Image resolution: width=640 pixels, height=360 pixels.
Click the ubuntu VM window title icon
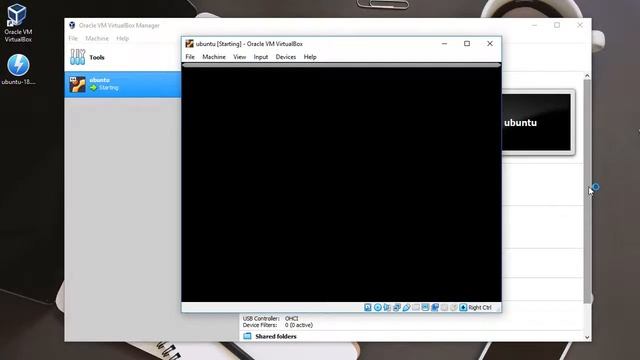pos(189,44)
